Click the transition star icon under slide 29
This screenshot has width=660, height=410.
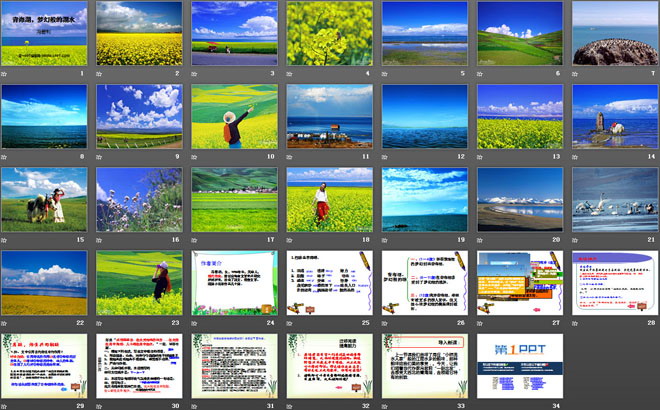(4, 403)
